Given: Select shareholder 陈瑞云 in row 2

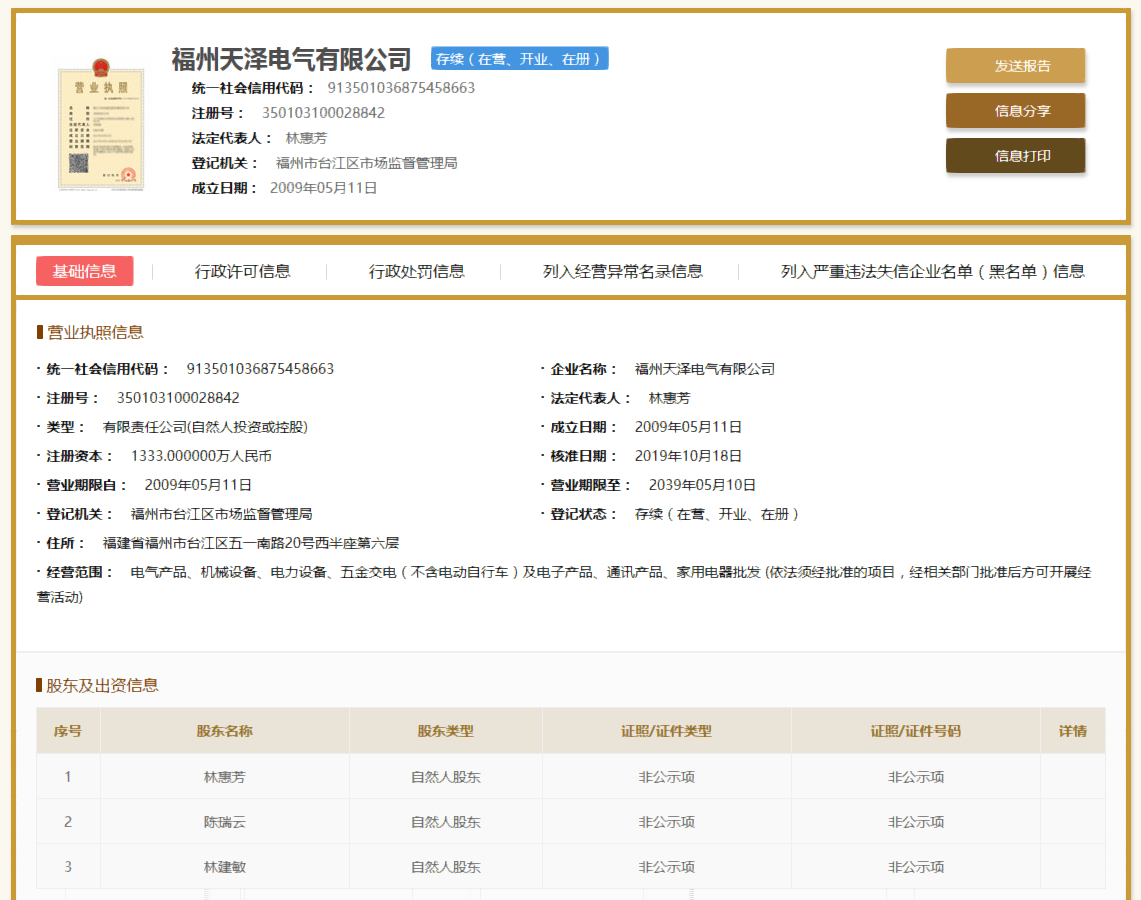Looking at the screenshot, I should coord(224,822).
